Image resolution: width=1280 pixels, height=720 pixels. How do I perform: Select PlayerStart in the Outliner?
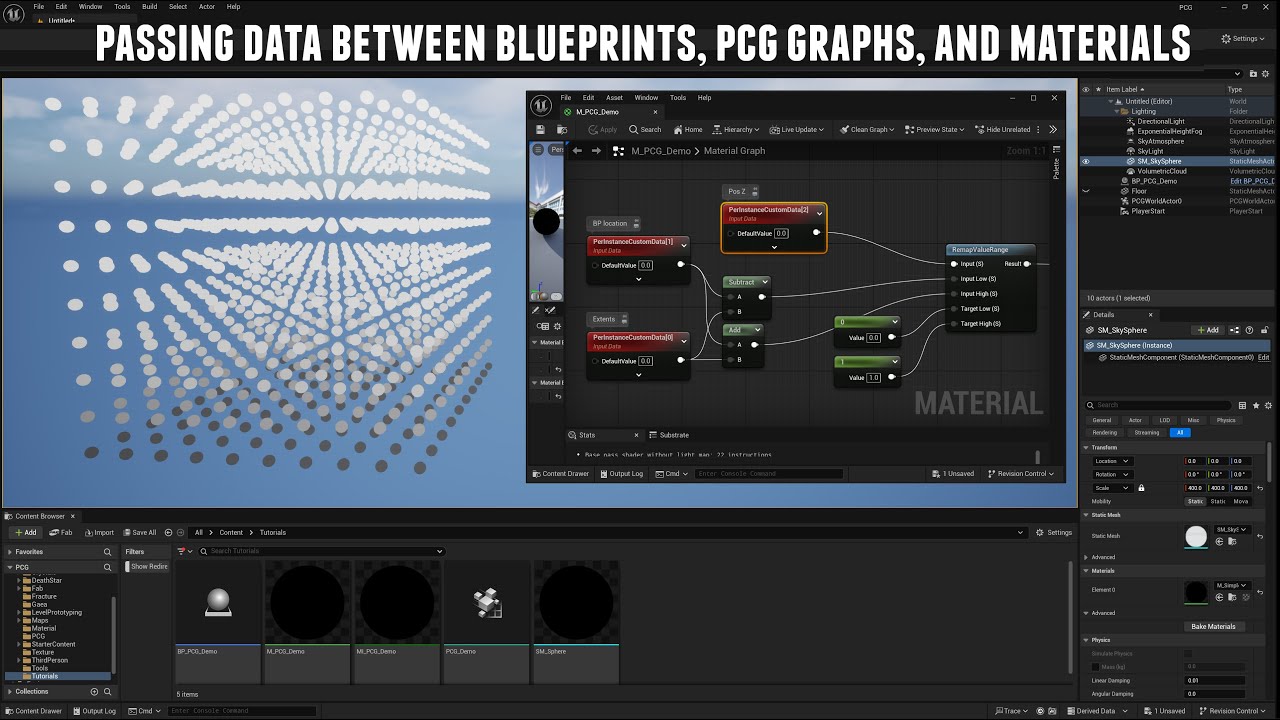(x=1148, y=211)
